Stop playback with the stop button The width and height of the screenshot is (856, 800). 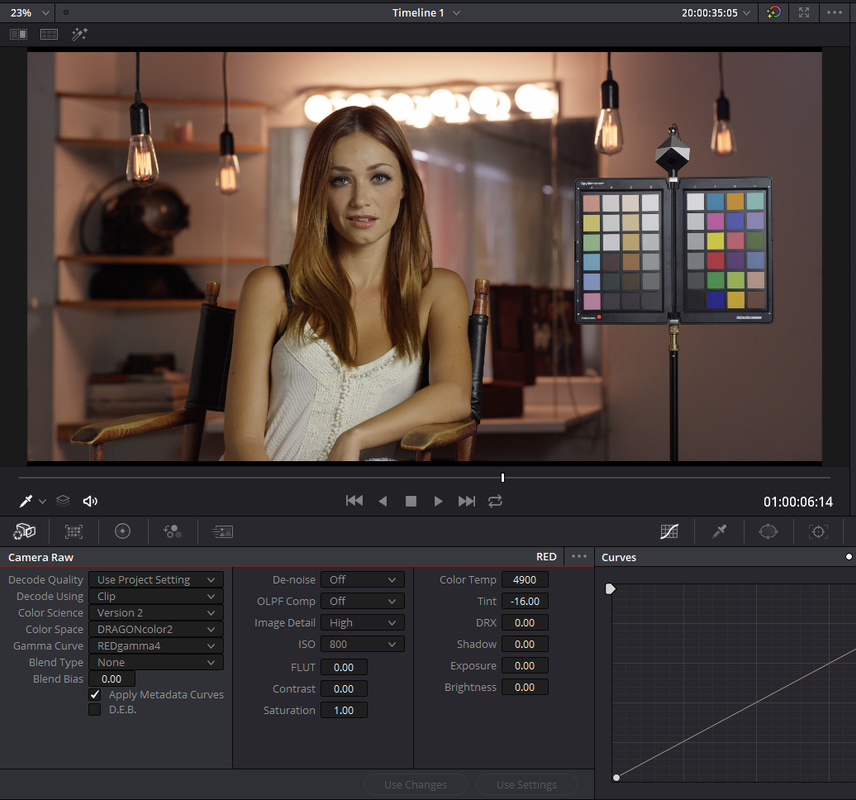[x=411, y=501]
